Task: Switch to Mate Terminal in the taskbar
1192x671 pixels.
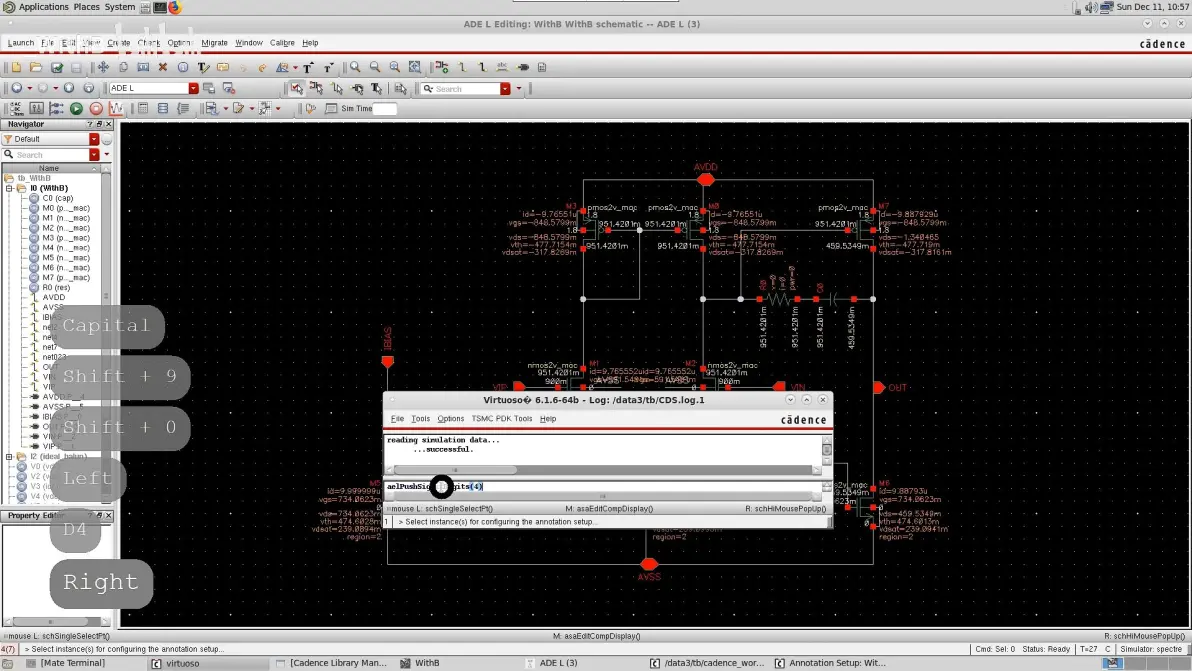Action: tap(67, 663)
